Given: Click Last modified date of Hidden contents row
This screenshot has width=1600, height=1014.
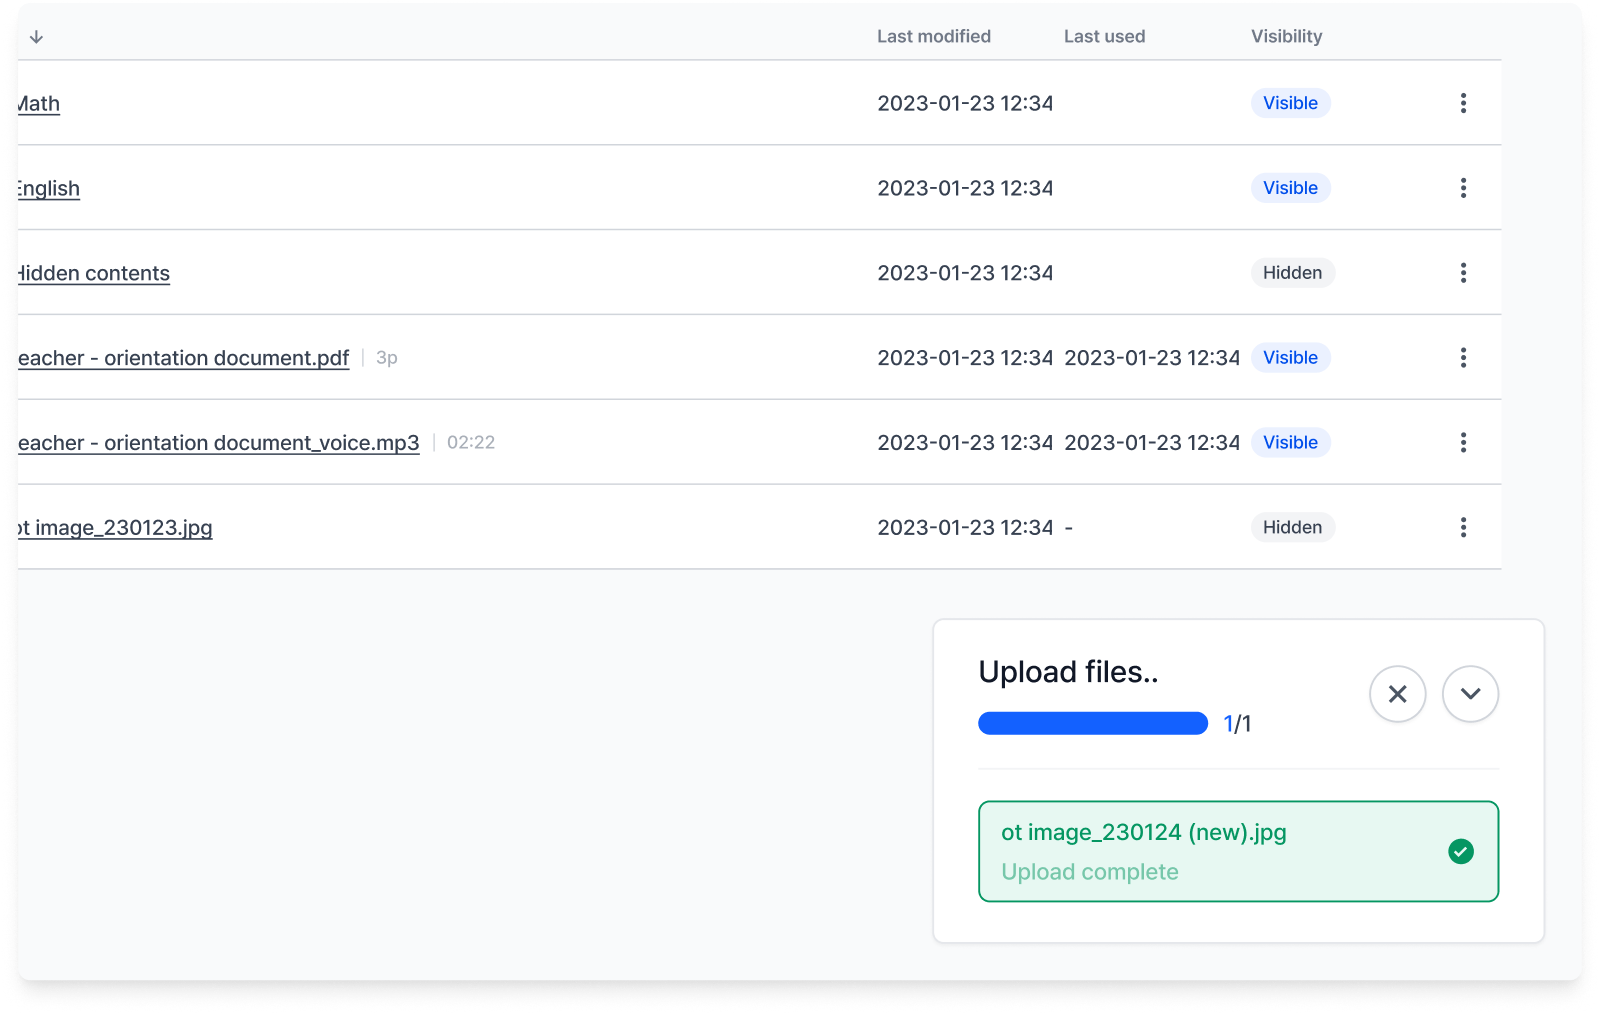Looking at the screenshot, I should [x=965, y=273].
